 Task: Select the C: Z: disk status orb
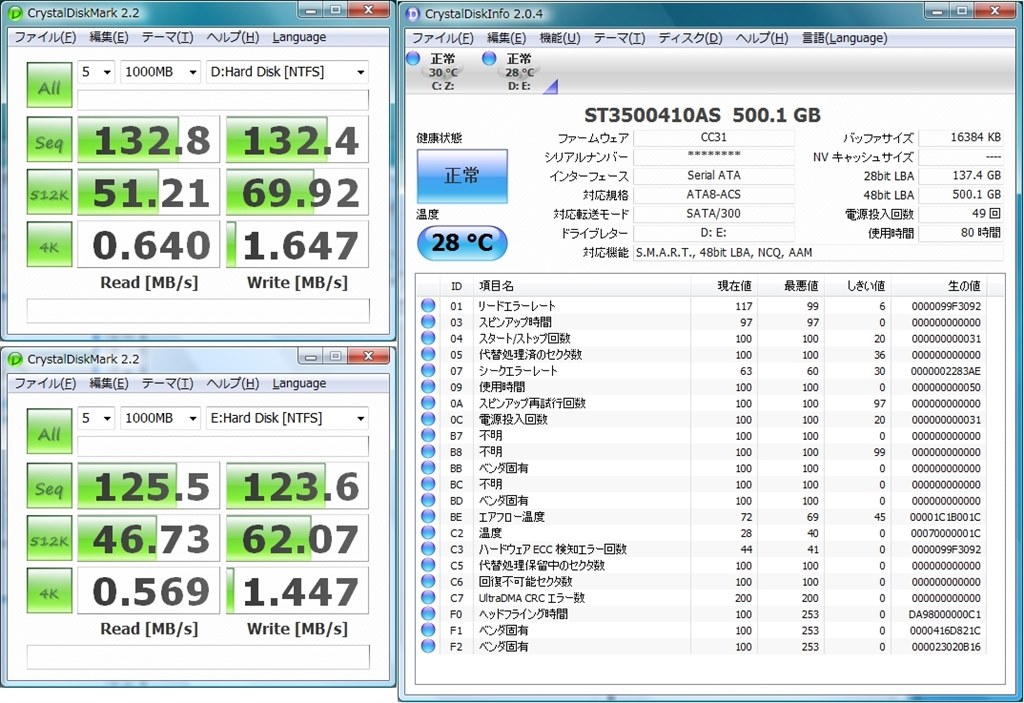[x=413, y=58]
